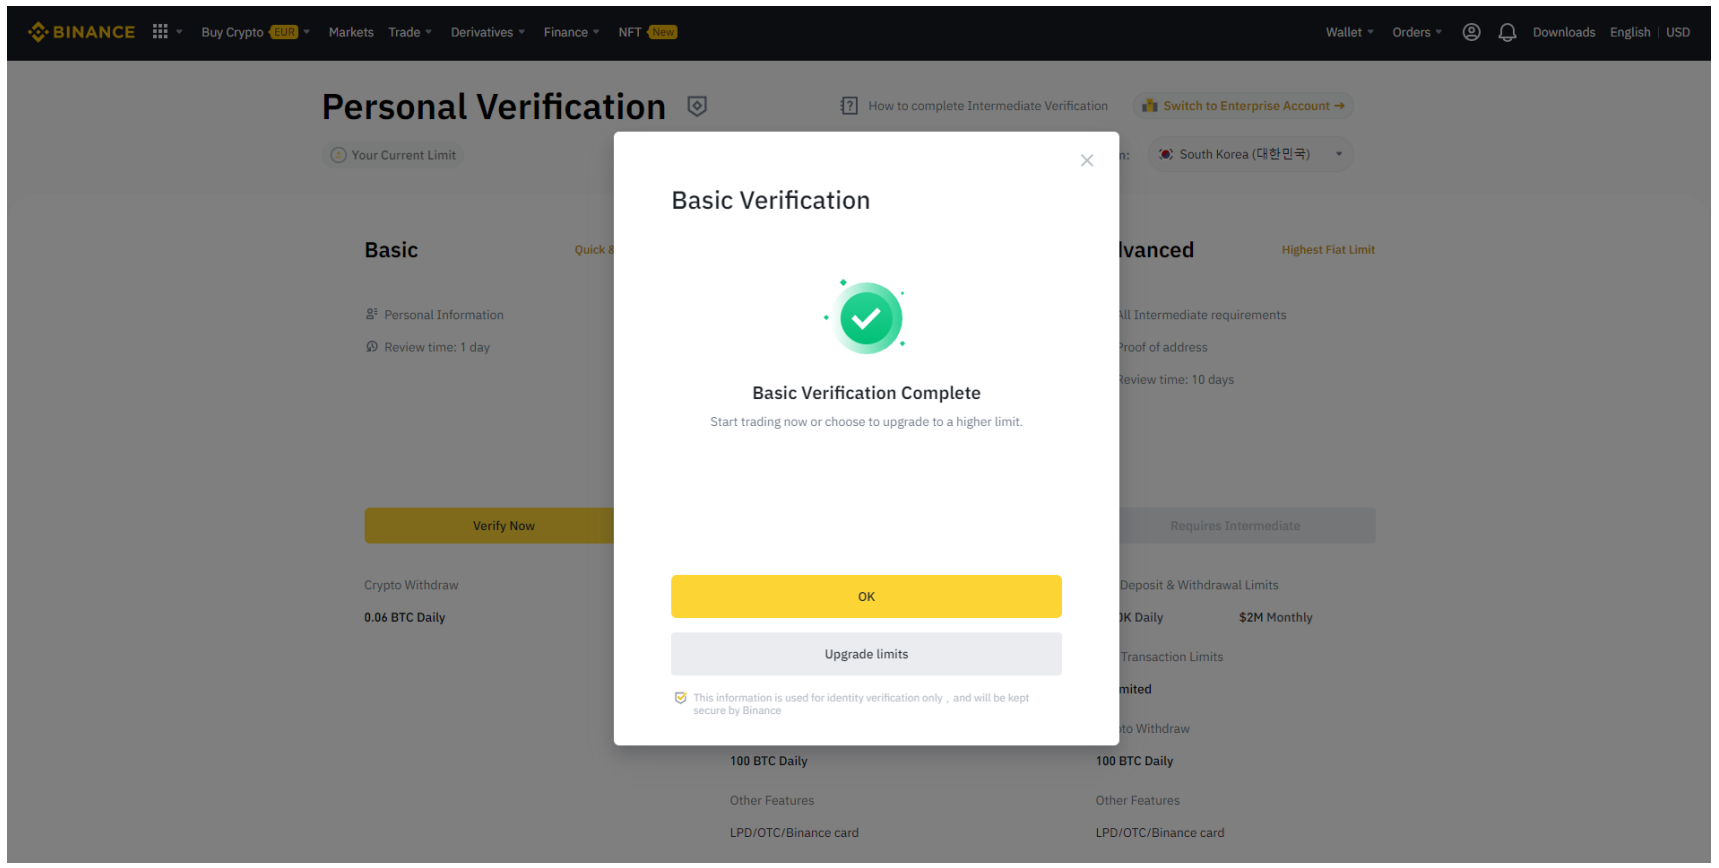The height and width of the screenshot is (868, 1719).
Task: Close the Basic Verification dialog
Action: pos(1087,160)
